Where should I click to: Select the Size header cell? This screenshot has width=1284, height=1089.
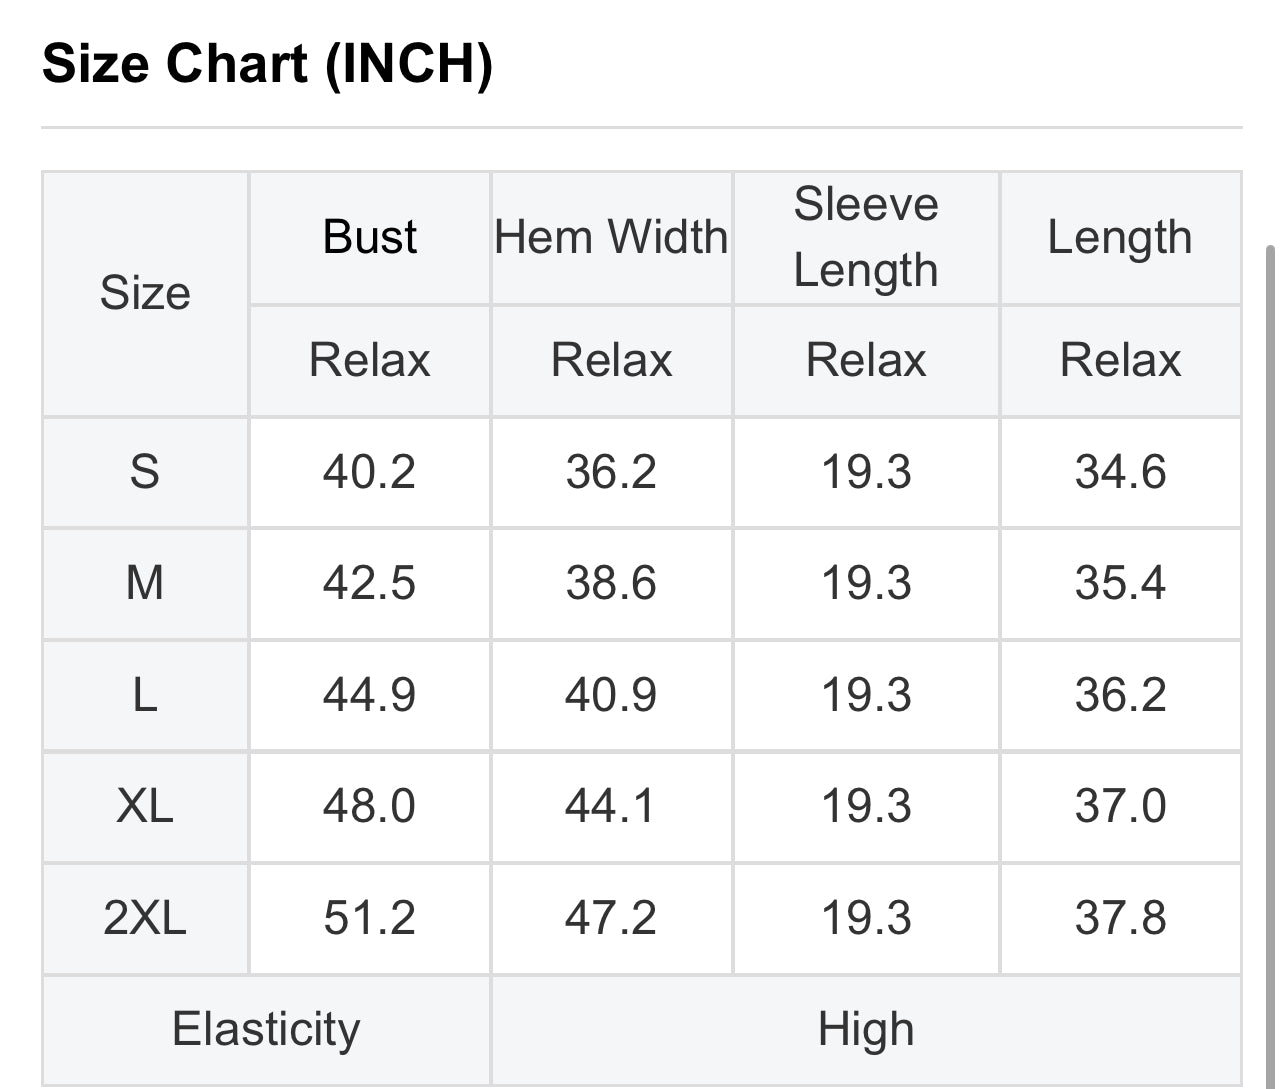coord(145,294)
